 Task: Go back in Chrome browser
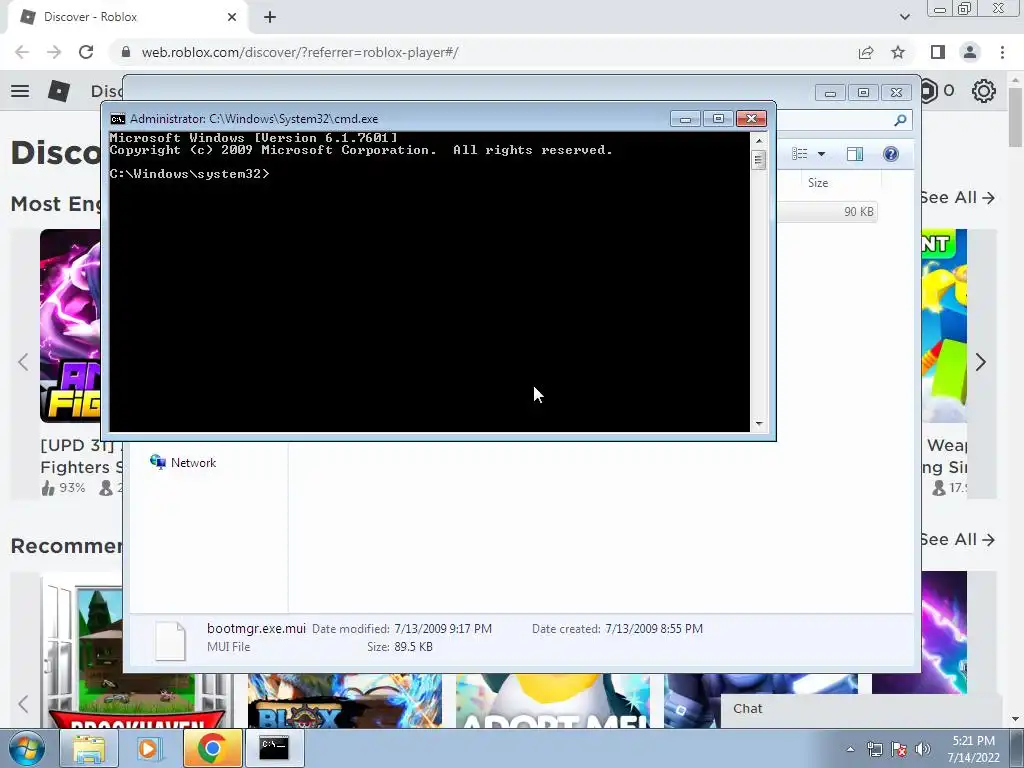tap(22, 52)
